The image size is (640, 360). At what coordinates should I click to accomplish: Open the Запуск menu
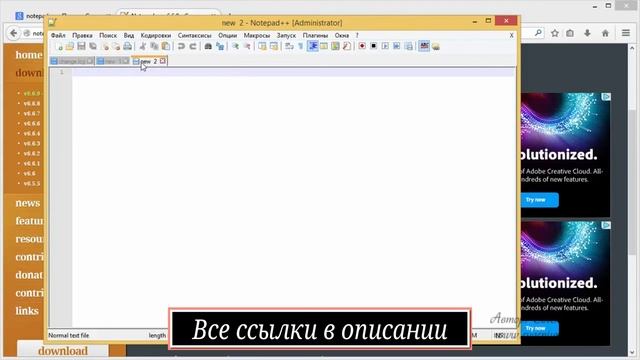[286, 36]
